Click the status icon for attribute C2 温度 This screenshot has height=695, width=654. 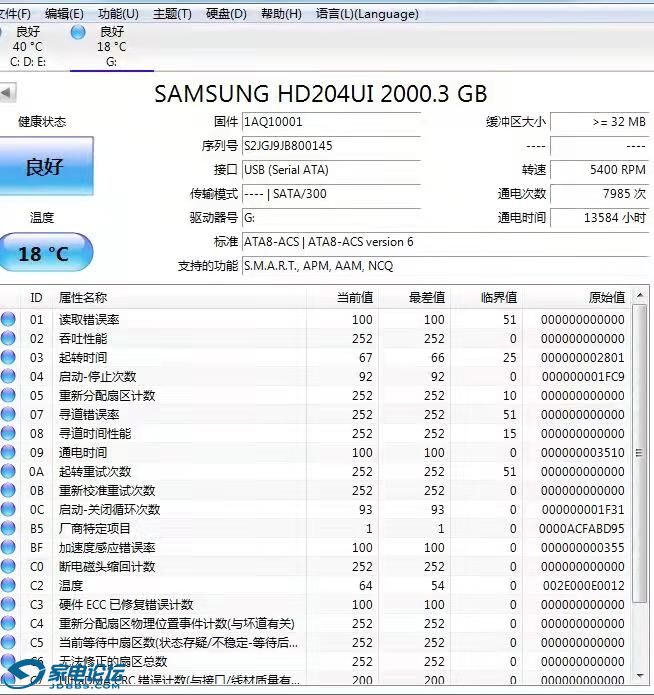tap(8, 586)
